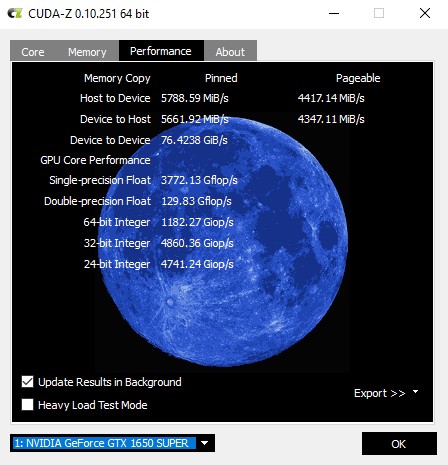
Task: Click the Single-precision Float value 3772.13 Gflop/s
Action: pyautogui.click(x=199, y=180)
